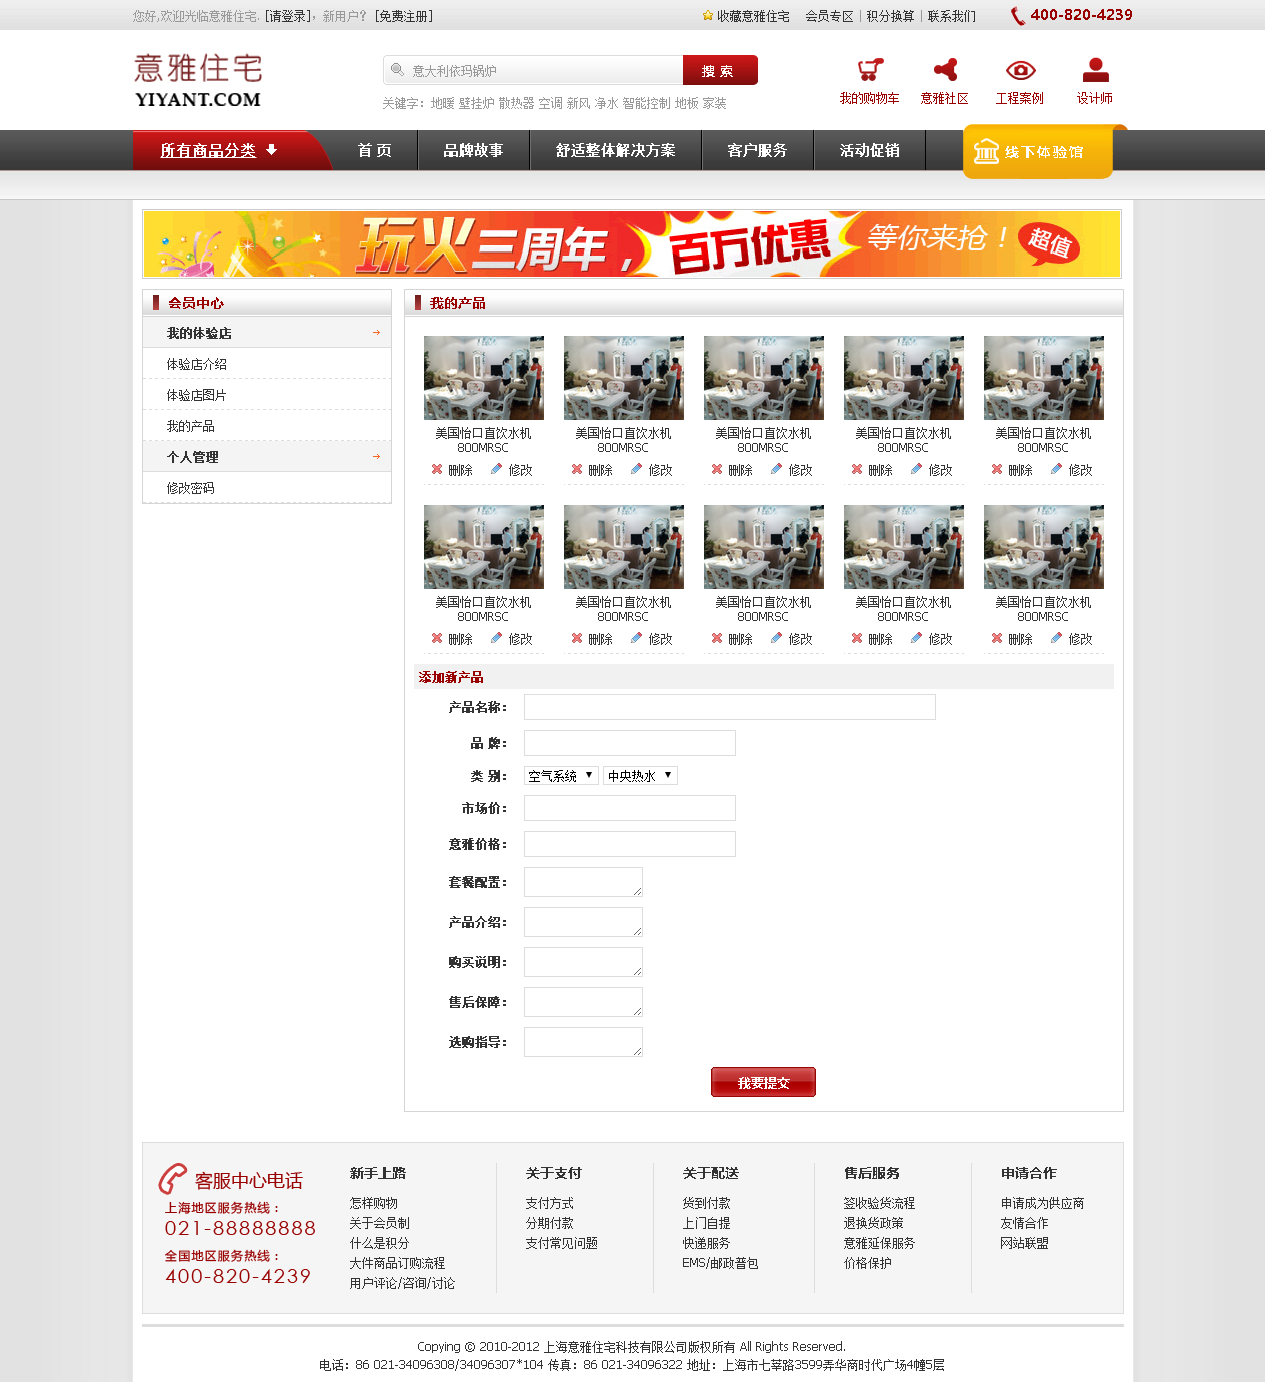This screenshot has width=1265, height=1382.
Task: Open 品牌故事 in navigation bar
Action: coord(473,150)
